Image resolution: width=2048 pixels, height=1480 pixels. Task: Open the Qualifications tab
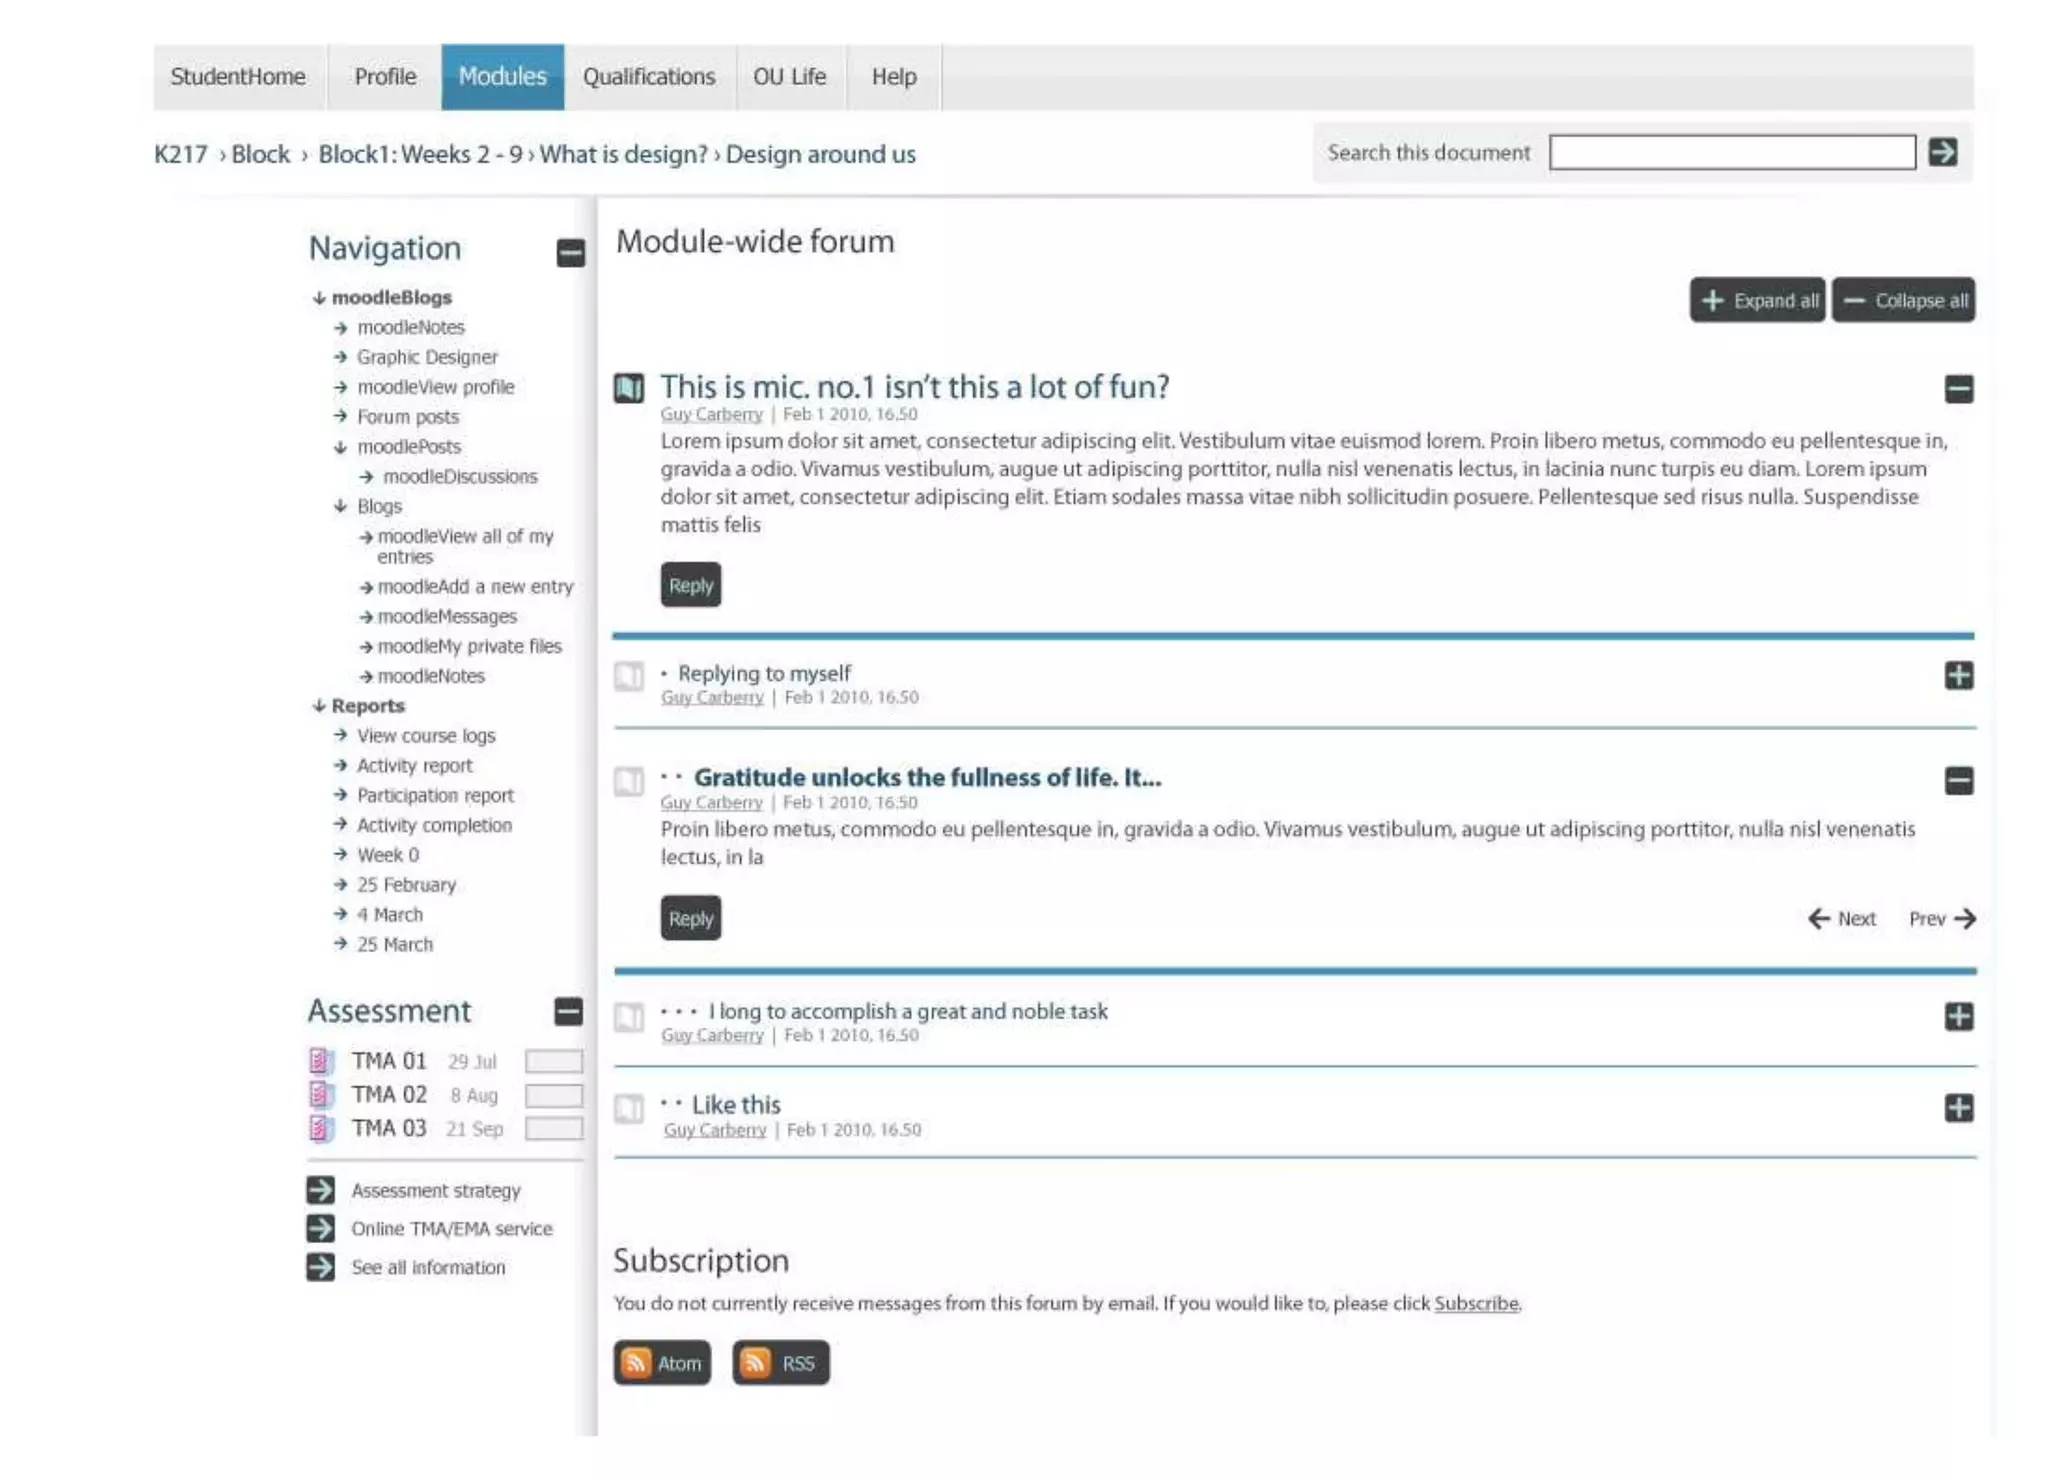point(649,77)
